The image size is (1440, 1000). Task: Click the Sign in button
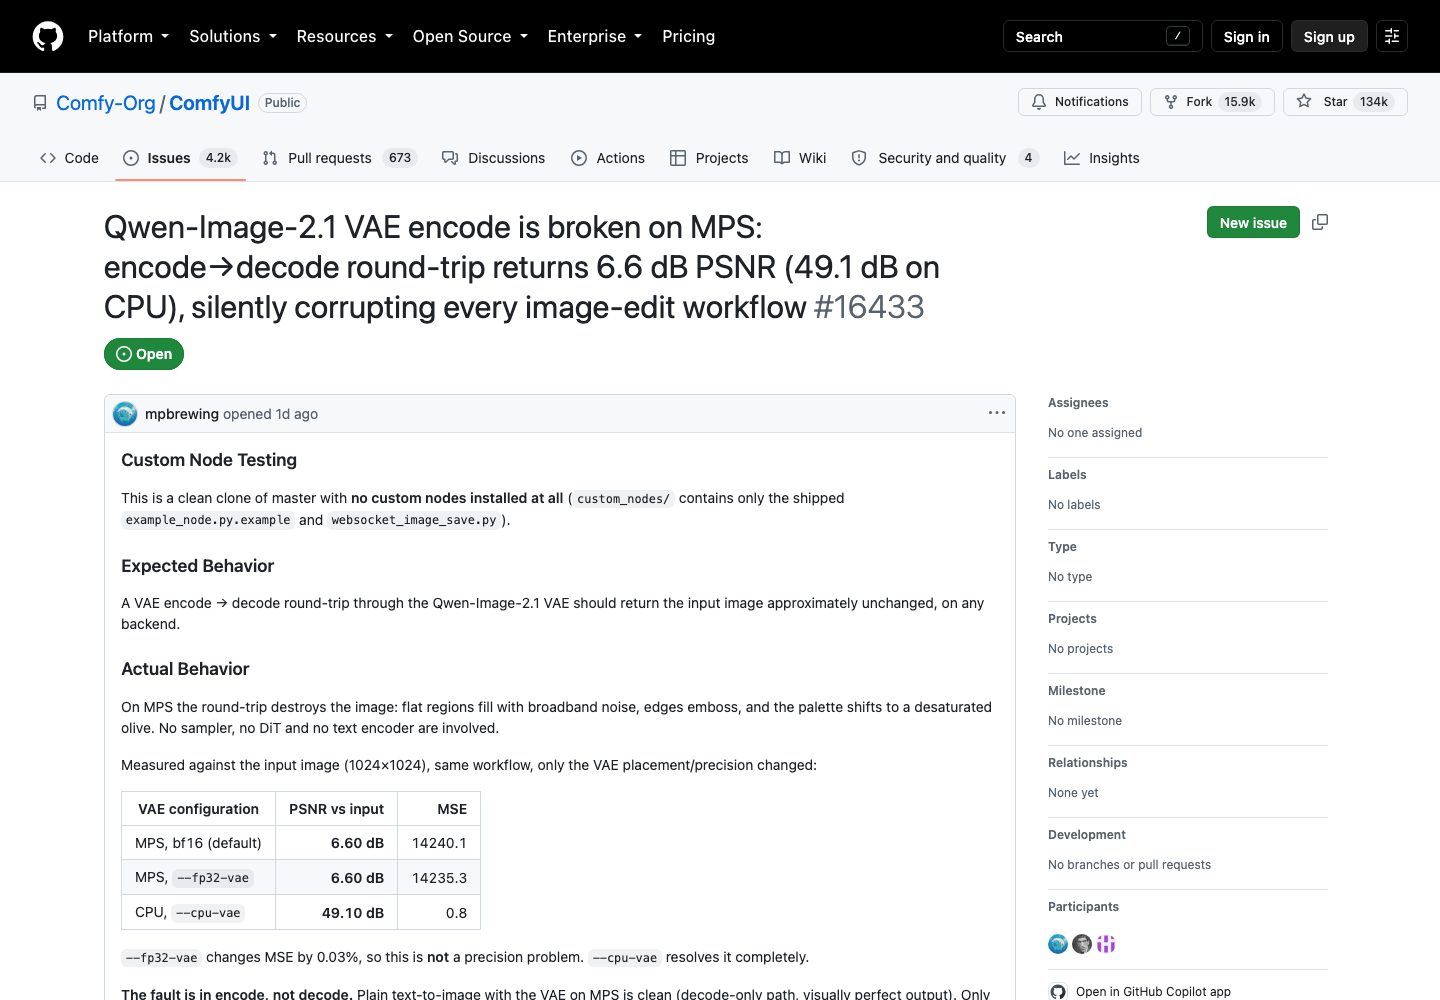[1246, 36]
